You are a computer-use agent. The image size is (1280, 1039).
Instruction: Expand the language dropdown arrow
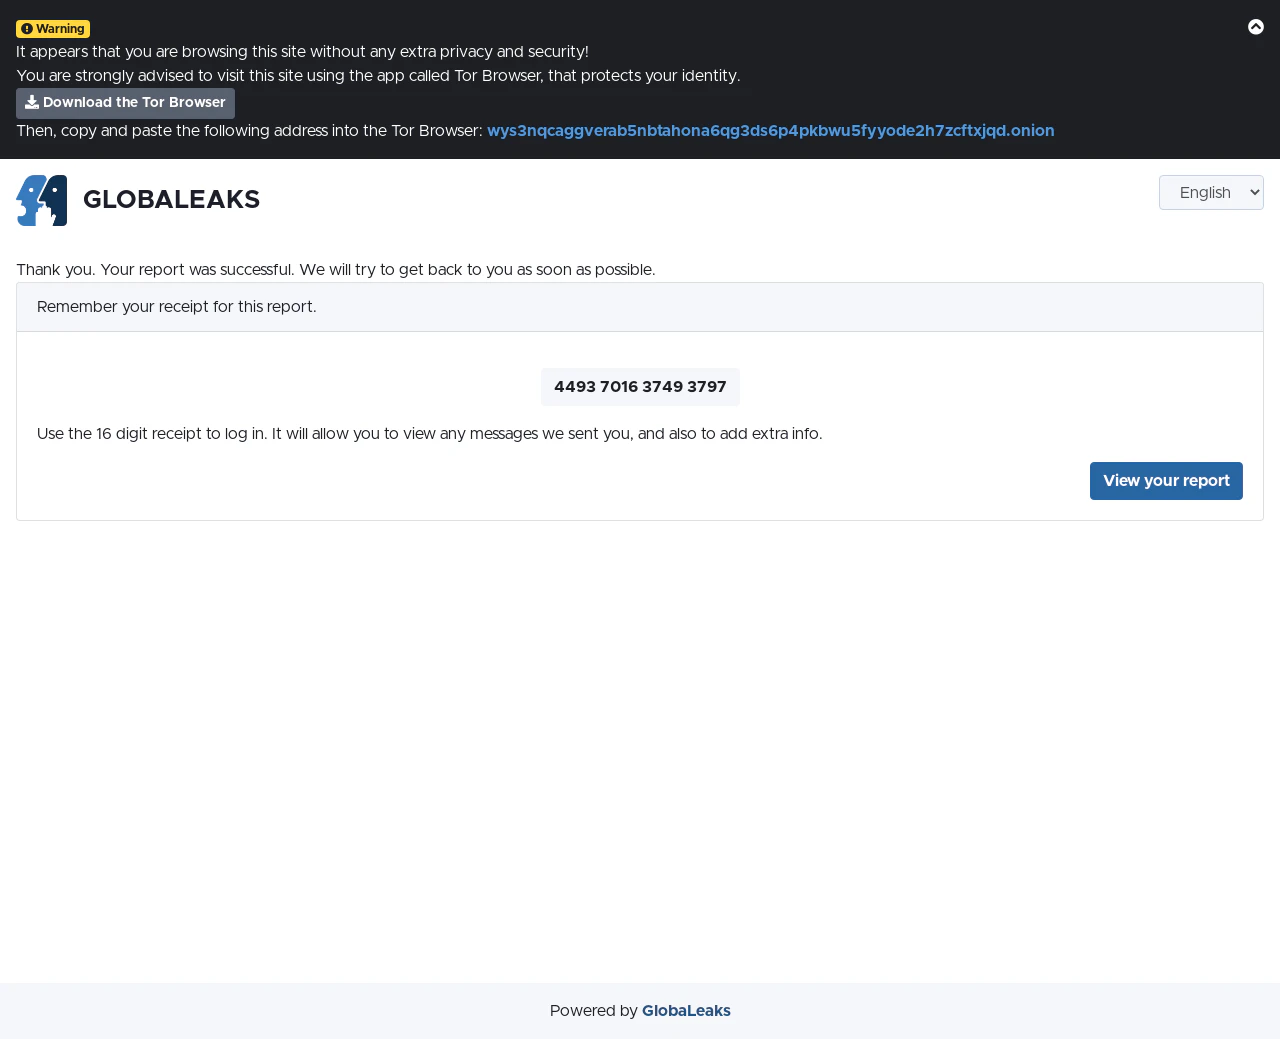pyautogui.click(x=1253, y=192)
